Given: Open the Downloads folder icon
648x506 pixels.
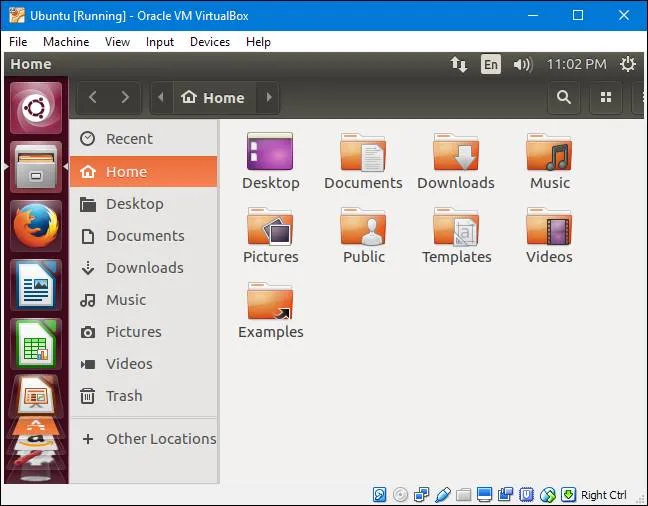Looking at the screenshot, I should (455, 154).
